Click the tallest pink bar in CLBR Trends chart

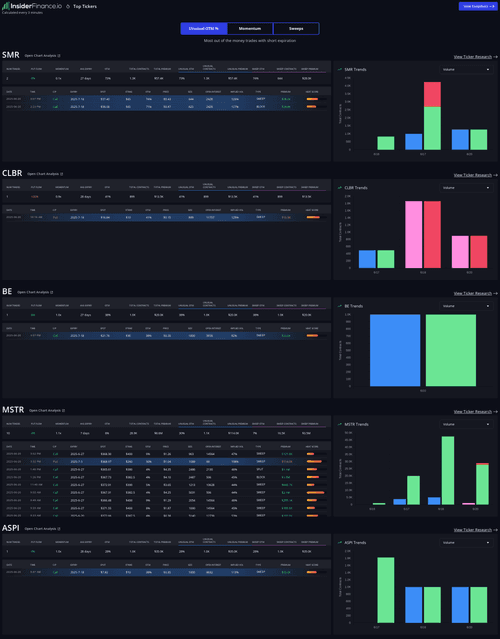(414, 234)
